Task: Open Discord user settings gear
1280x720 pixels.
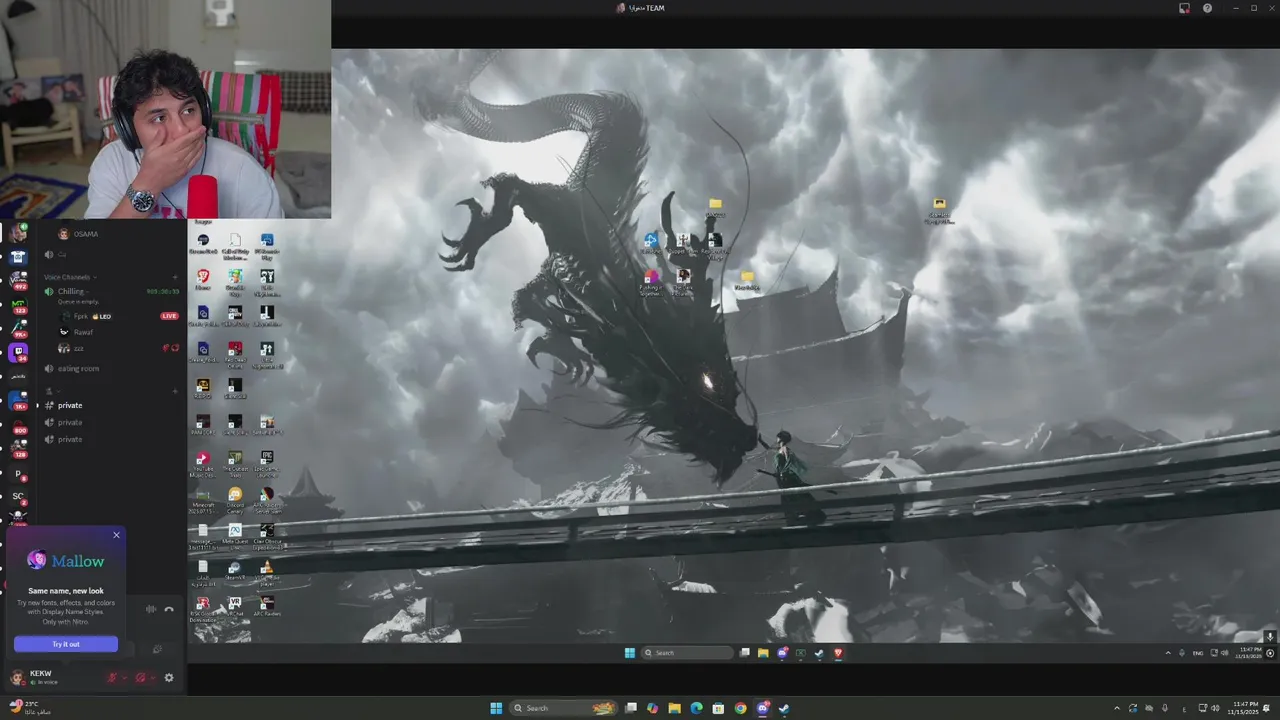Action: (169, 678)
